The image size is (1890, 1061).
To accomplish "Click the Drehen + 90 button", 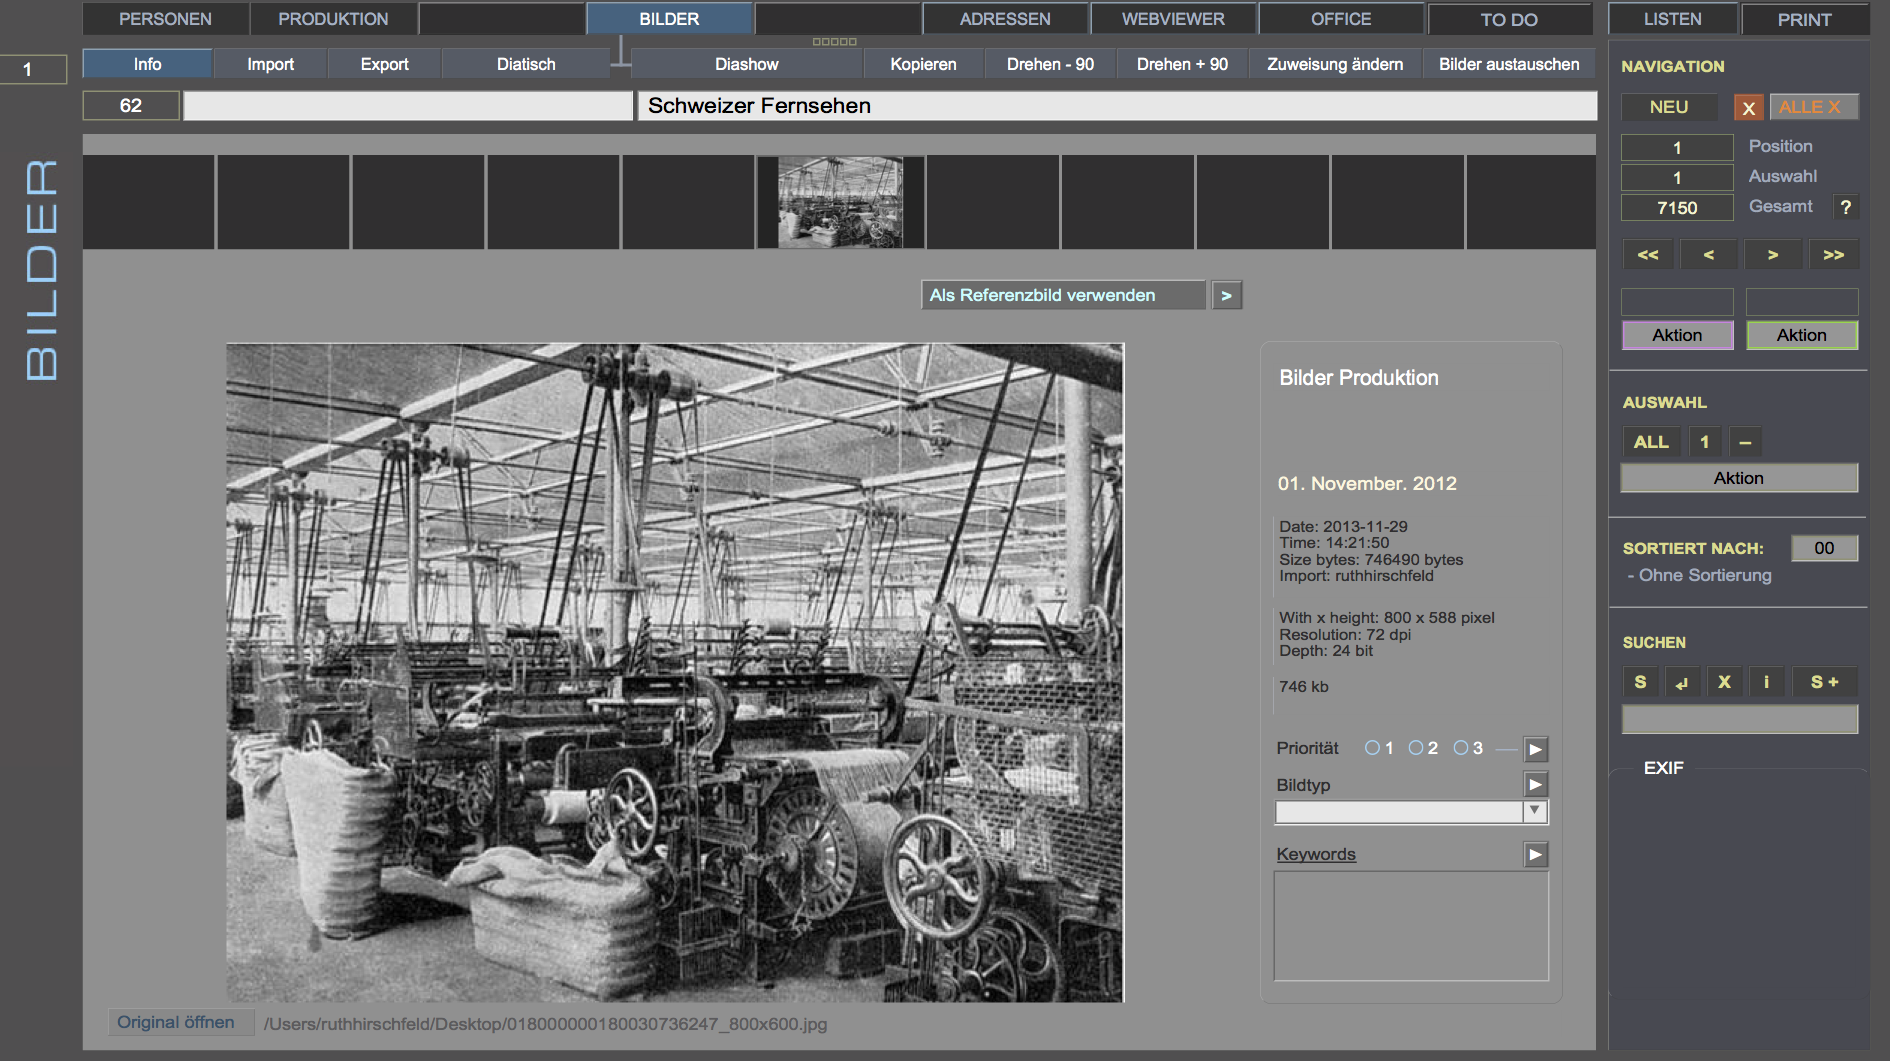I will click(x=1182, y=64).
